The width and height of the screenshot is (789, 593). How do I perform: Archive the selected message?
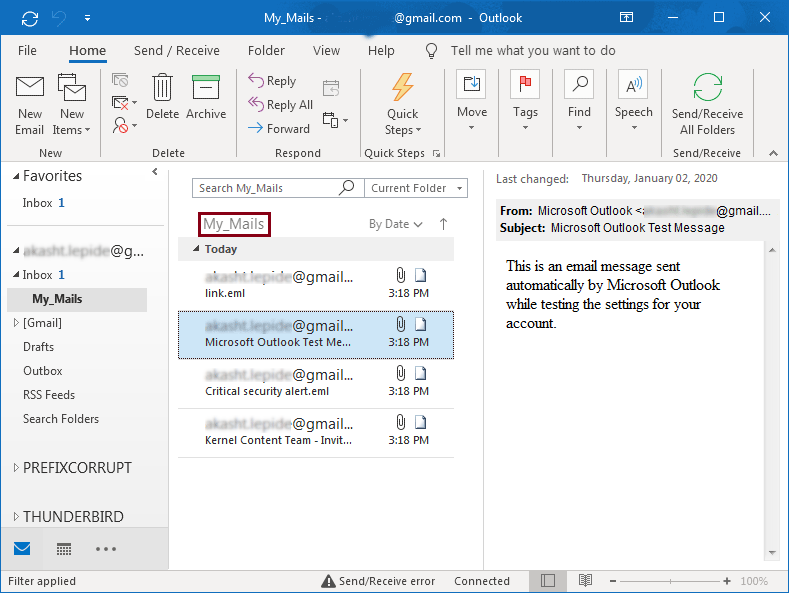pyautogui.click(x=206, y=97)
